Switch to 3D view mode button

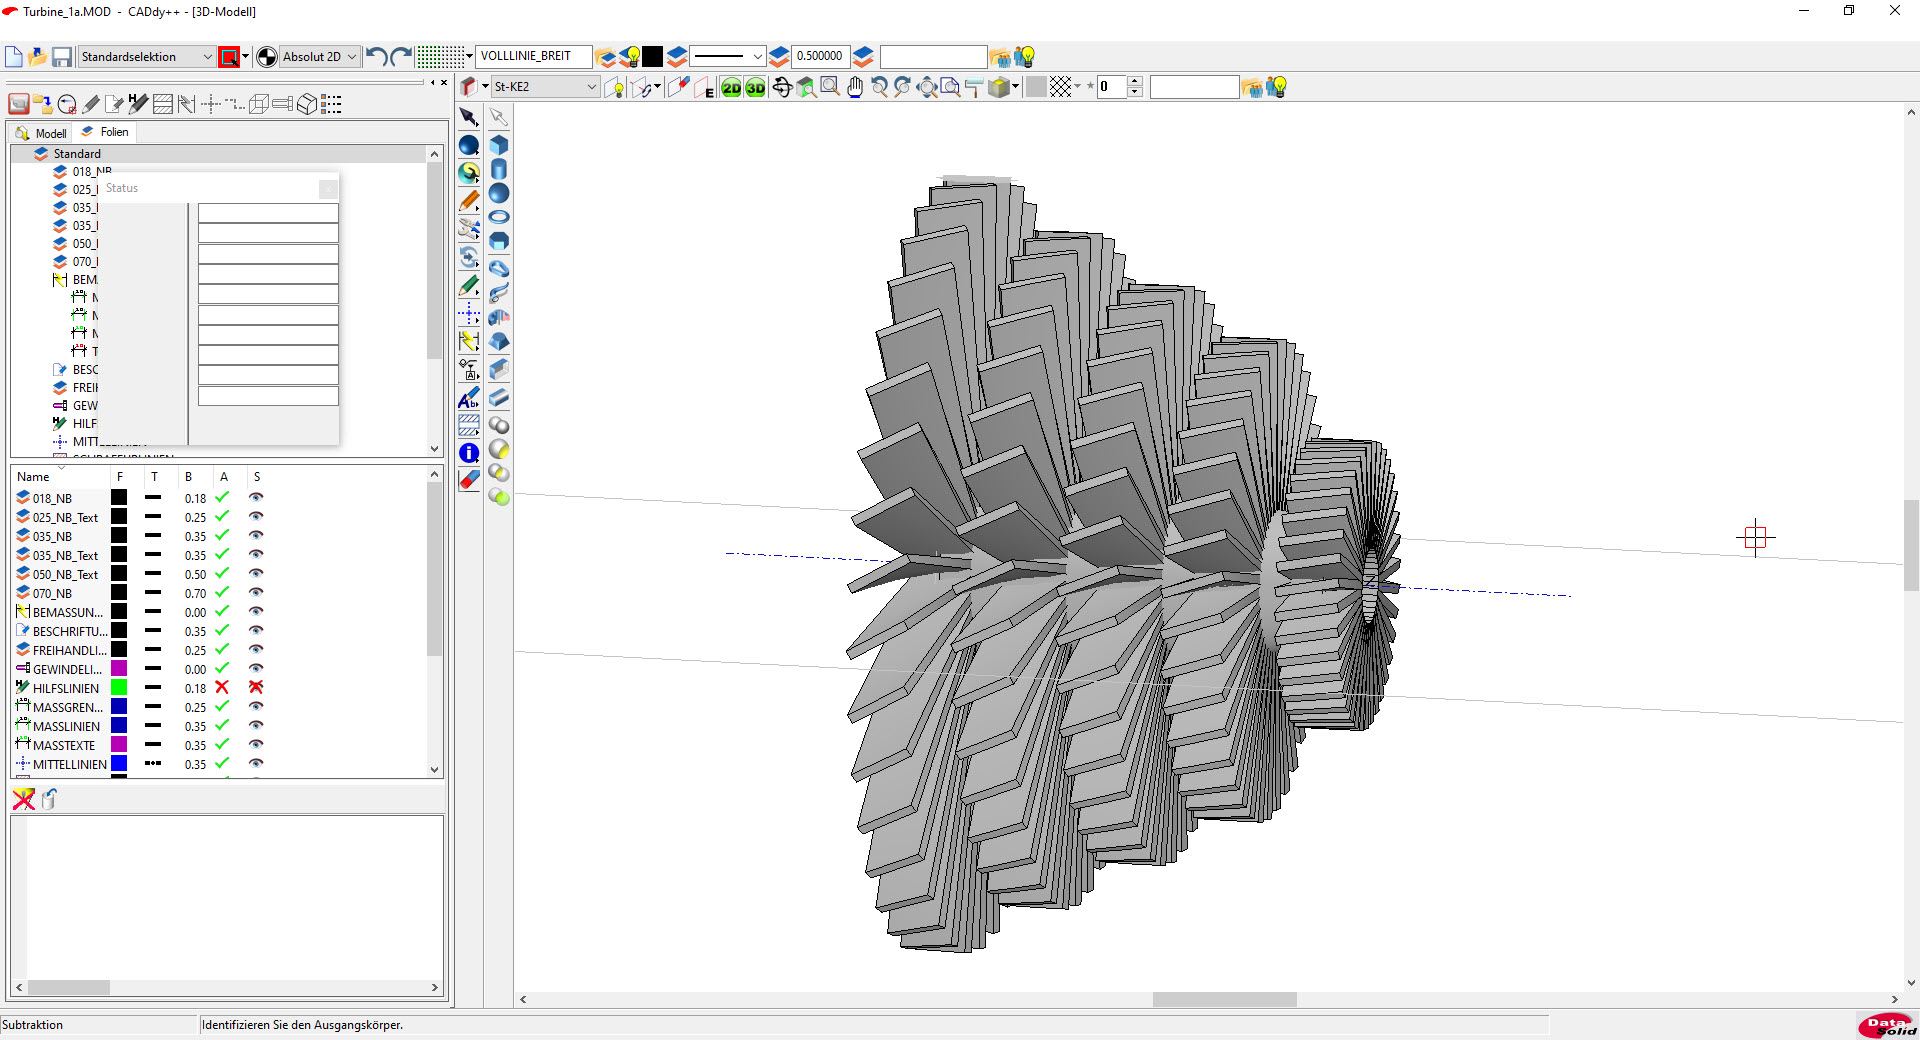click(755, 88)
